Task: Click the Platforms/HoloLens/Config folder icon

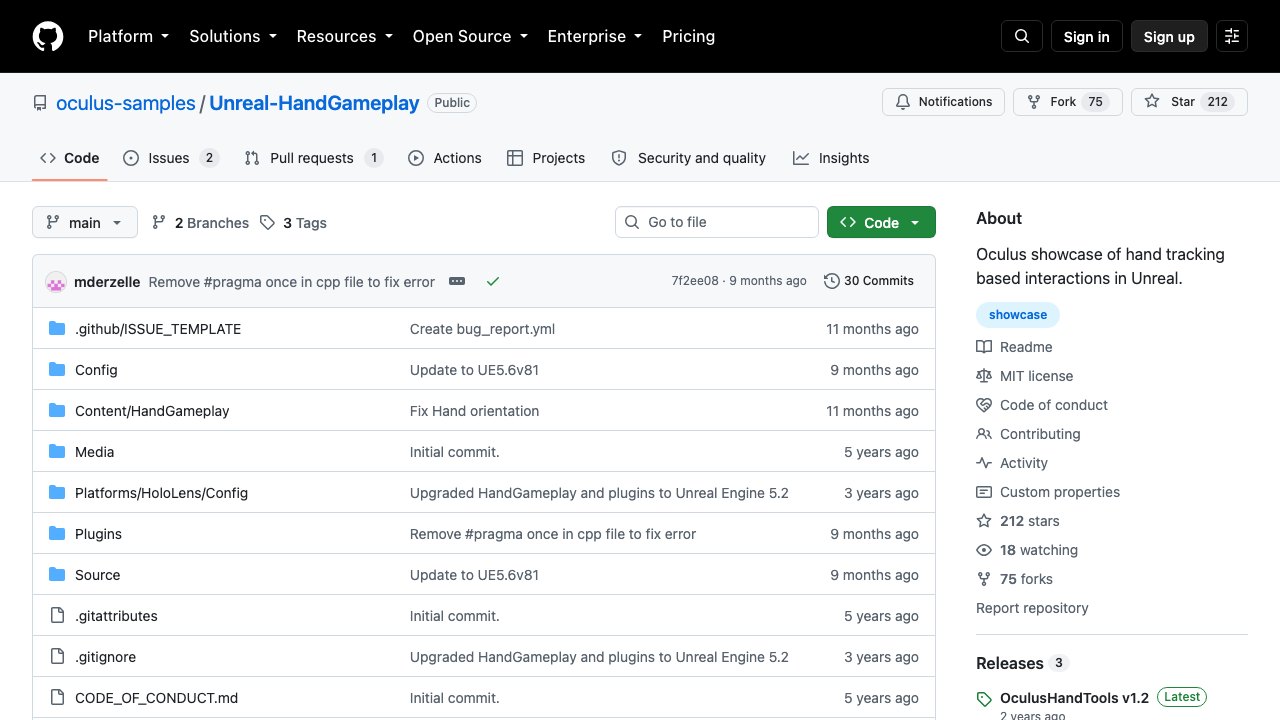Action: [57, 493]
